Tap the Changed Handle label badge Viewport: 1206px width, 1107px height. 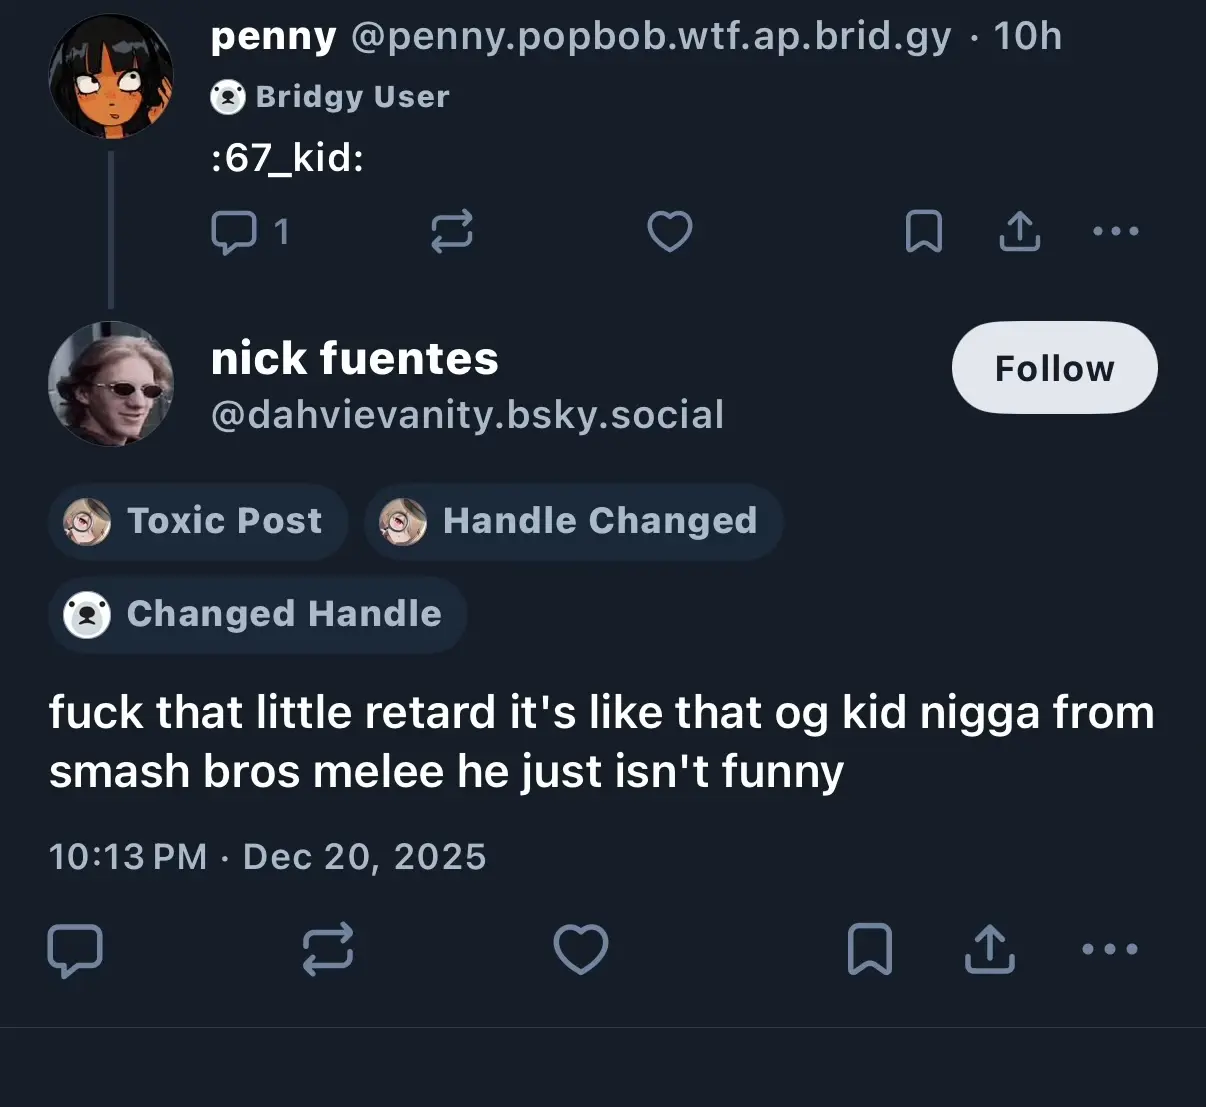point(257,614)
